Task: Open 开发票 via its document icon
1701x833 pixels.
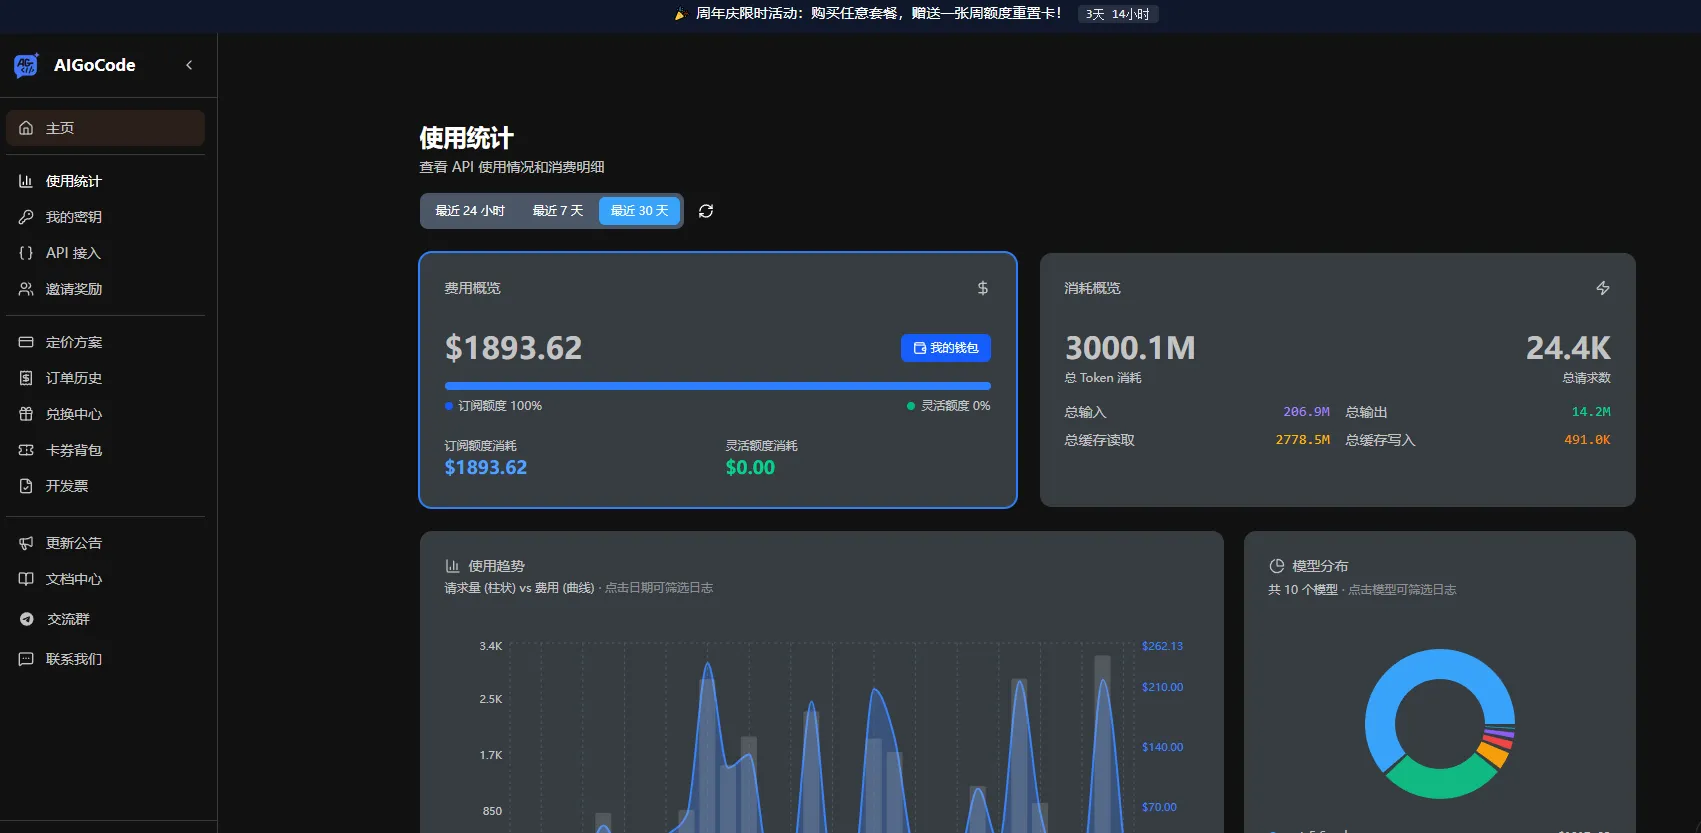Action: click(26, 486)
